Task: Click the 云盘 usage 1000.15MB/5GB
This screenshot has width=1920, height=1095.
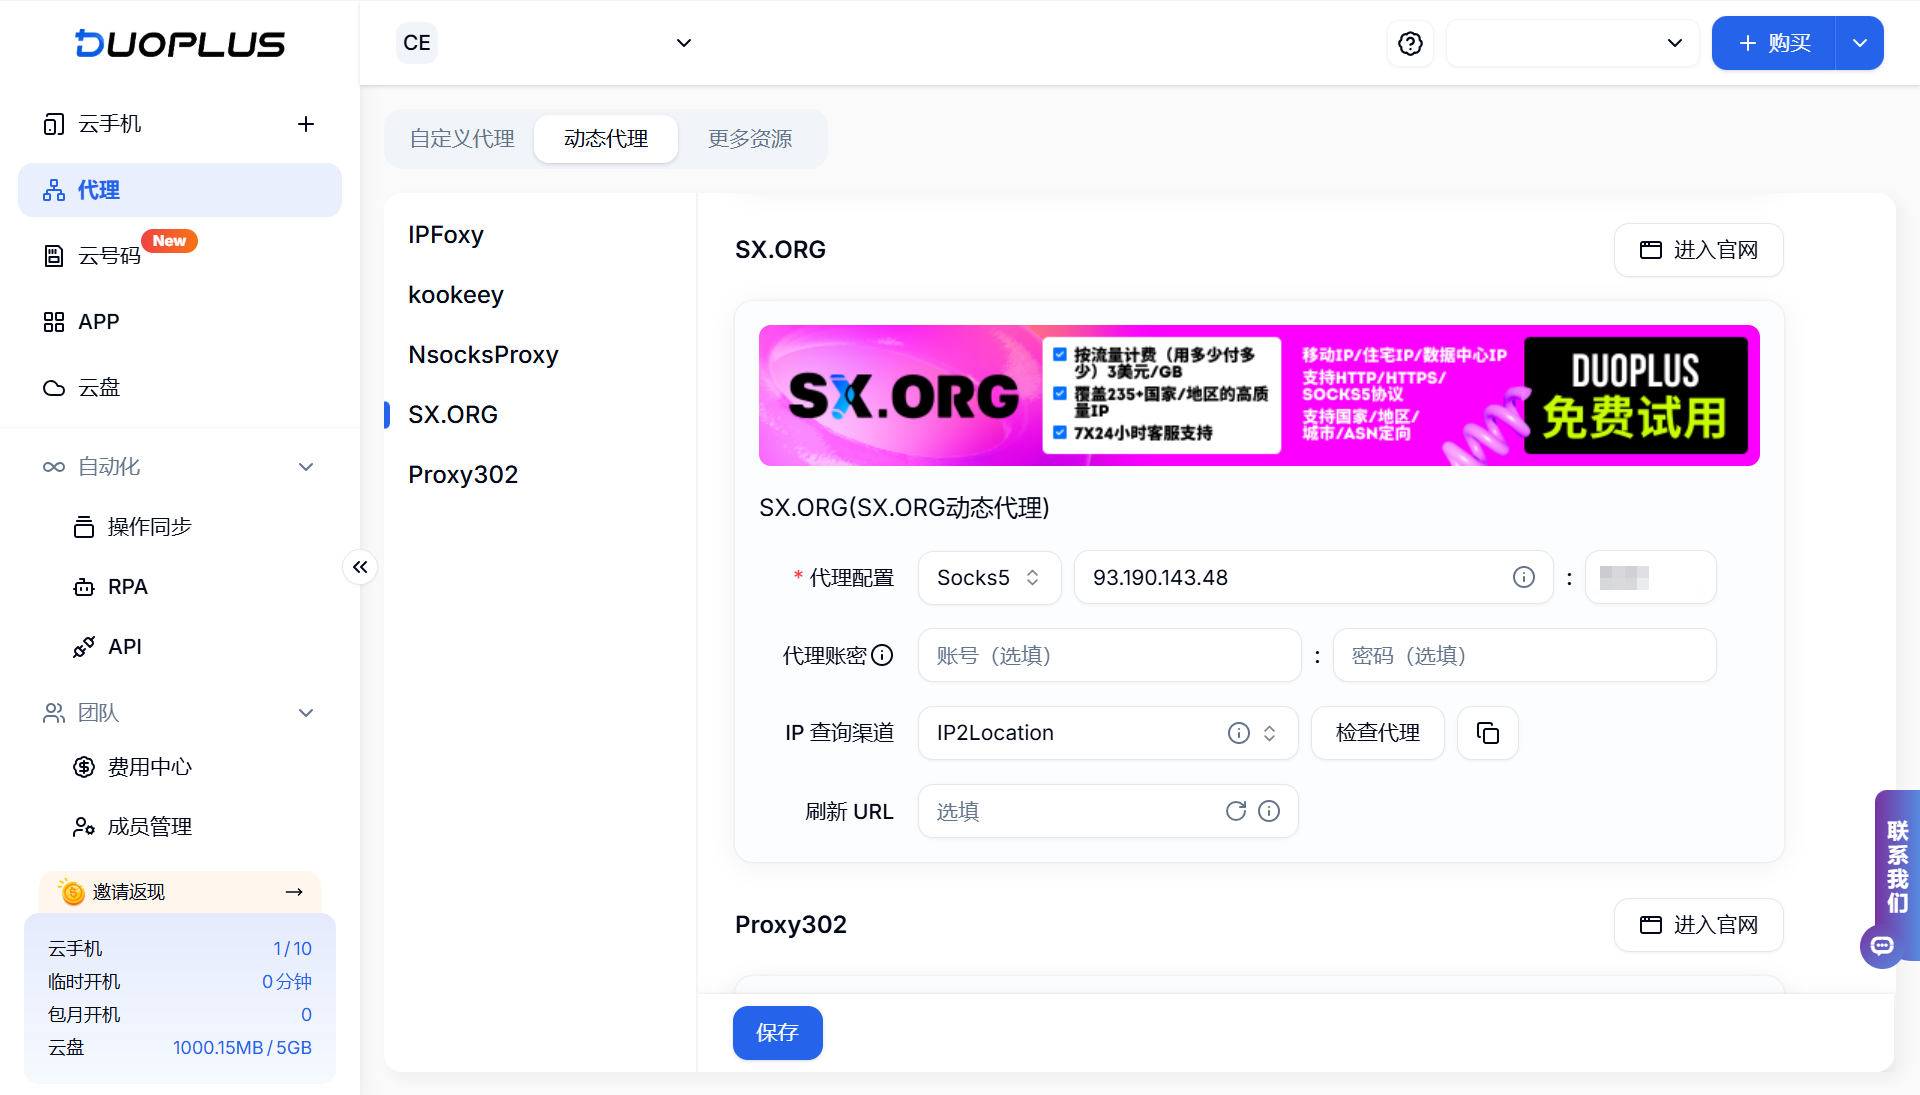Action: pyautogui.click(x=242, y=1048)
